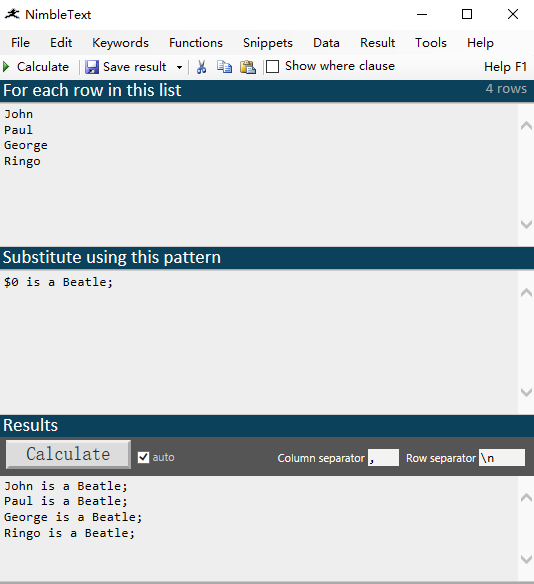Click the row 'George' in data list
This screenshot has height=584, width=534.
click(26, 146)
